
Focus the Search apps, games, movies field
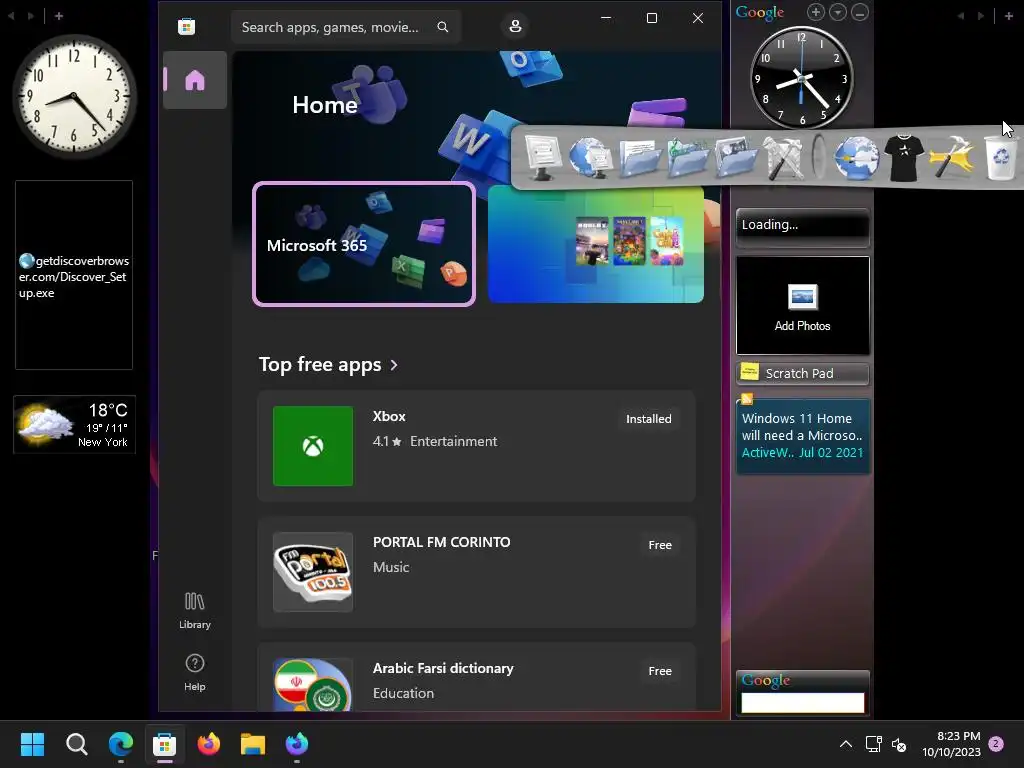click(x=346, y=27)
